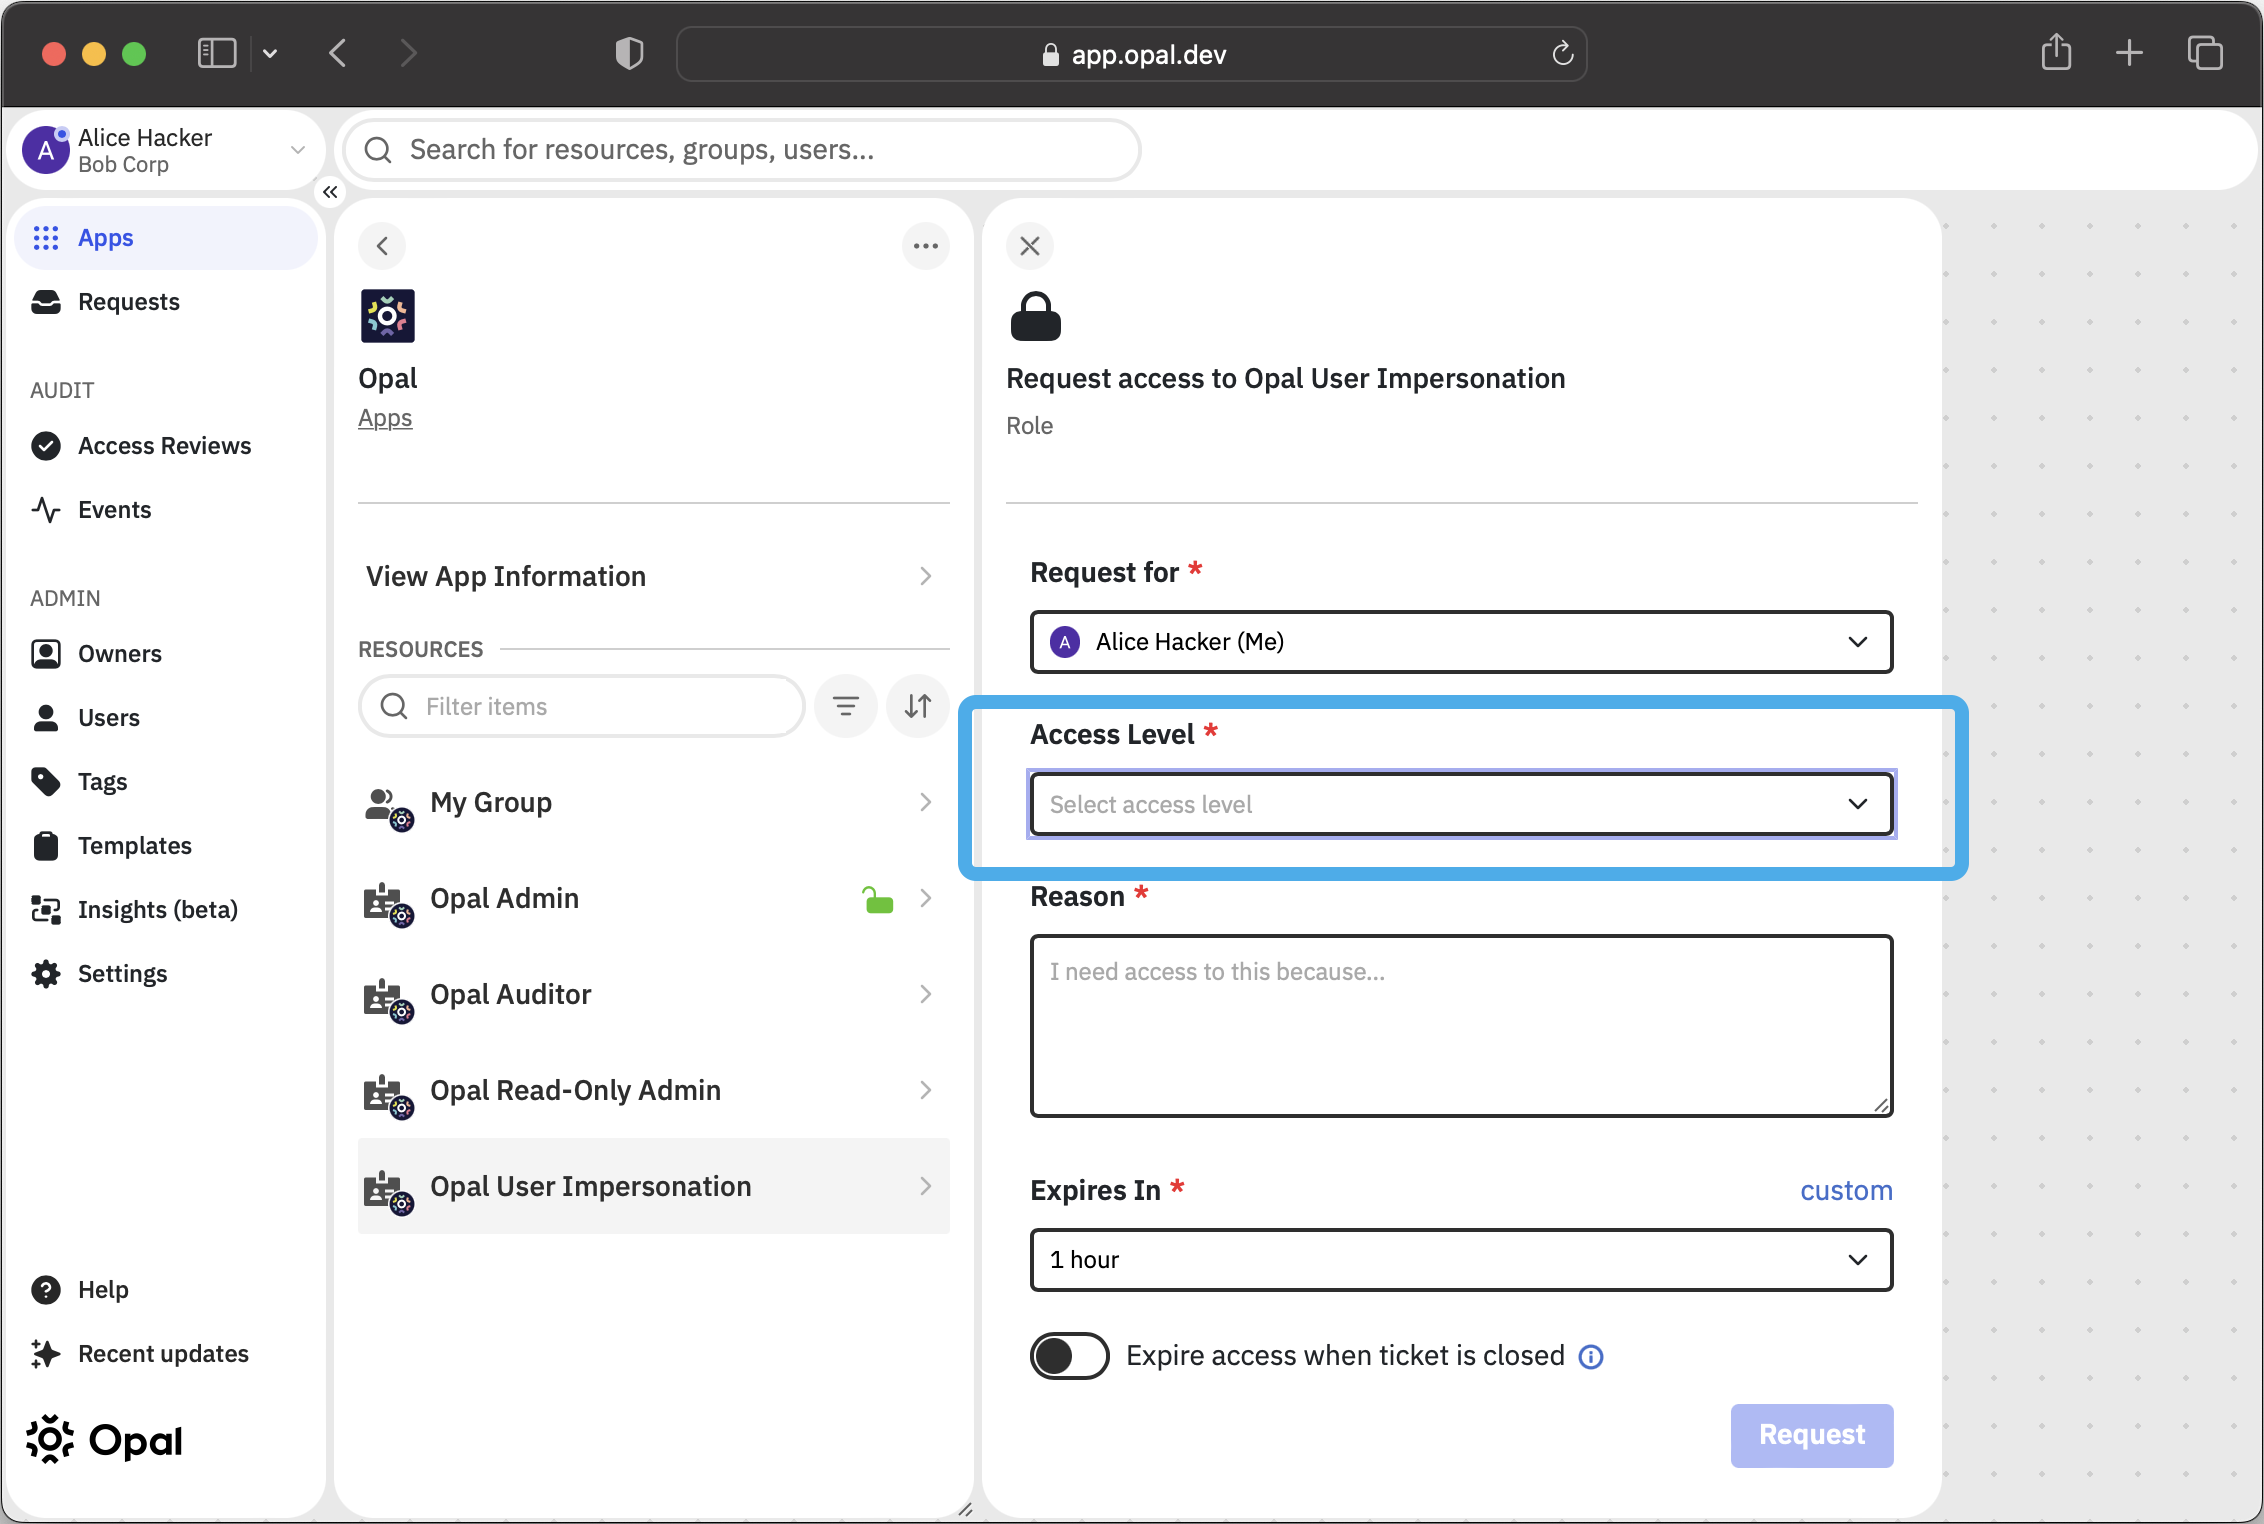The width and height of the screenshot is (2264, 1524).
Task: Expand Opal Admin chevron
Action: pyautogui.click(x=926, y=899)
